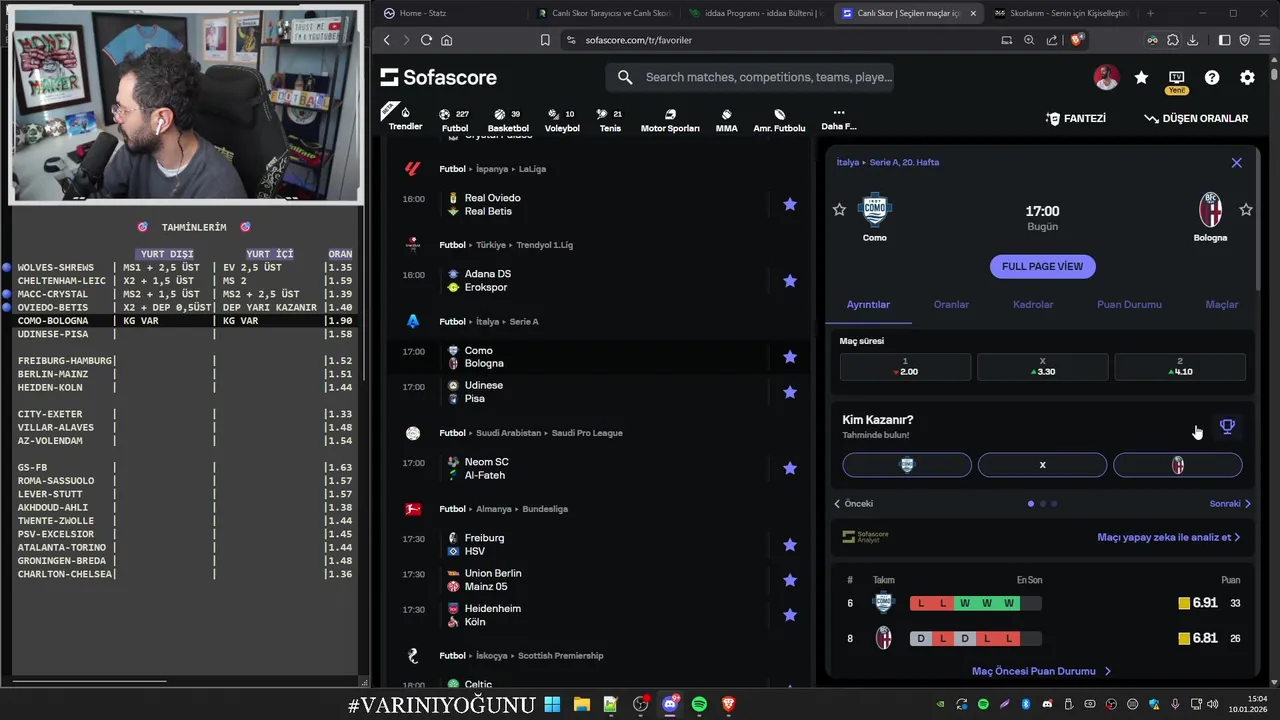The width and height of the screenshot is (1280, 720).
Task: Switch to Oranlar tab
Action: click(951, 305)
